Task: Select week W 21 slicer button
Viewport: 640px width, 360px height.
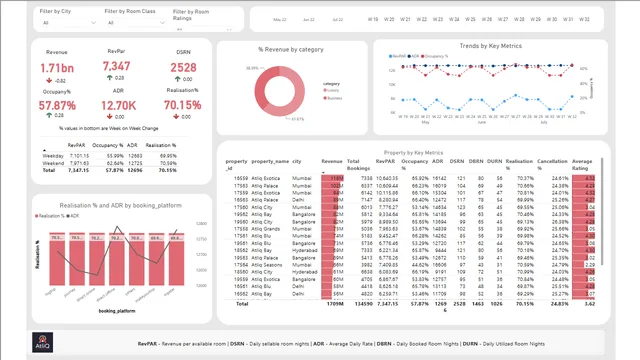Action: [x=405, y=19]
